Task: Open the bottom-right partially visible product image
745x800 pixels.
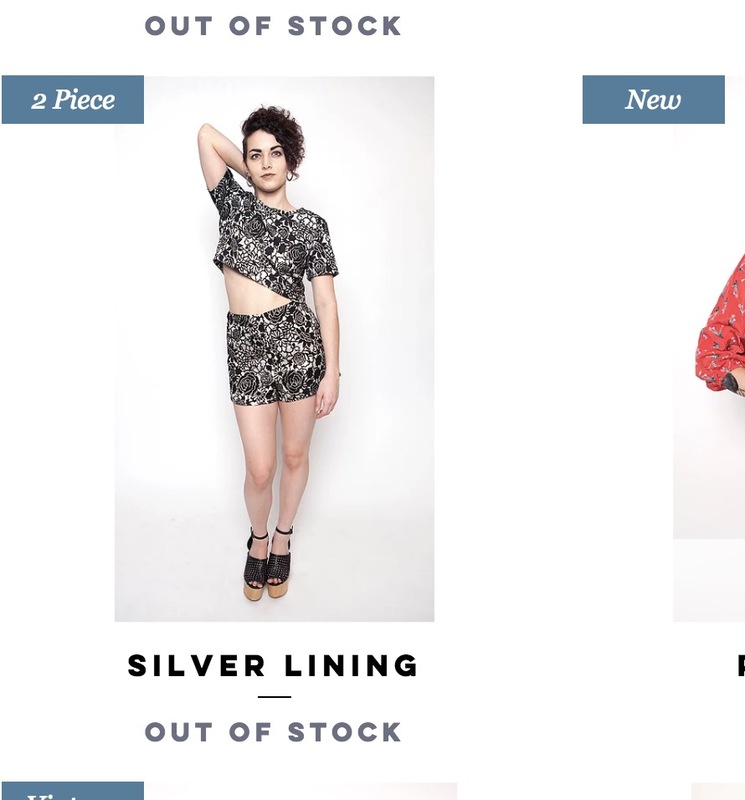Action: click(x=718, y=791)
